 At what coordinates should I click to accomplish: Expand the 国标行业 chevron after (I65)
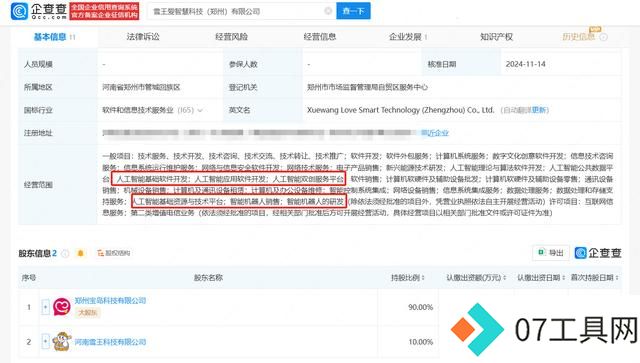(x=200, y=110)
